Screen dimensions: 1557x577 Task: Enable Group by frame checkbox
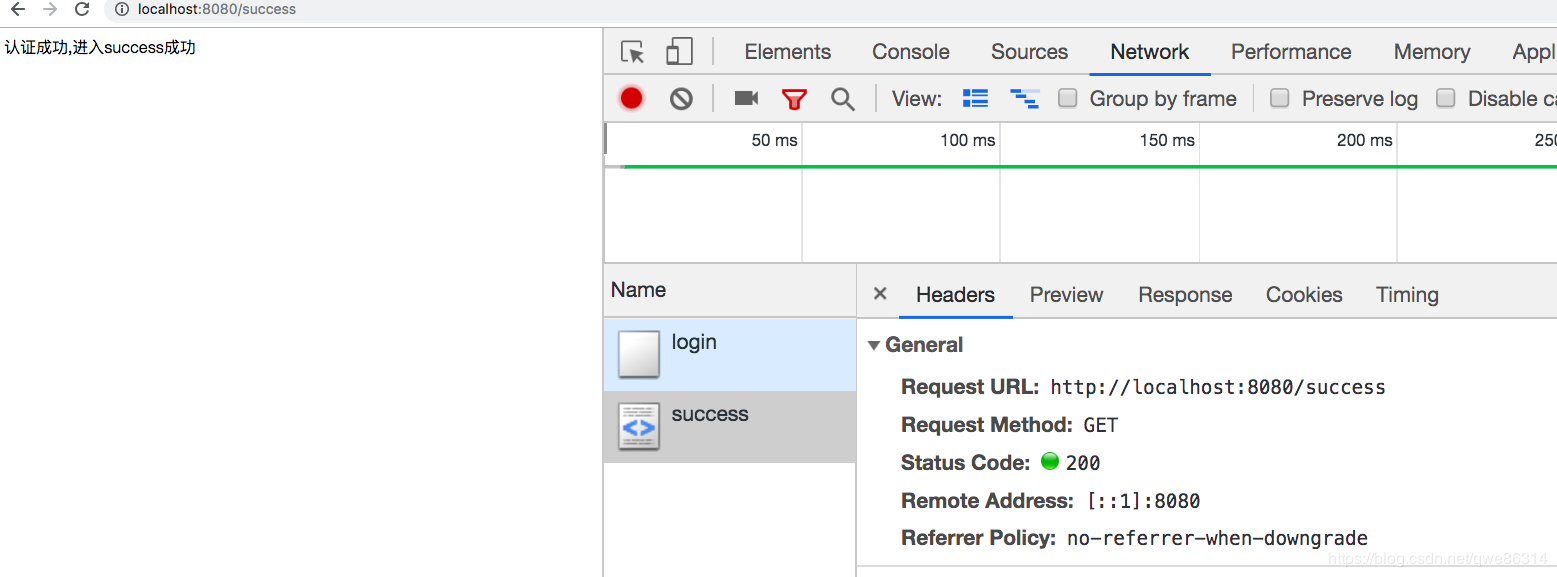1068,98
